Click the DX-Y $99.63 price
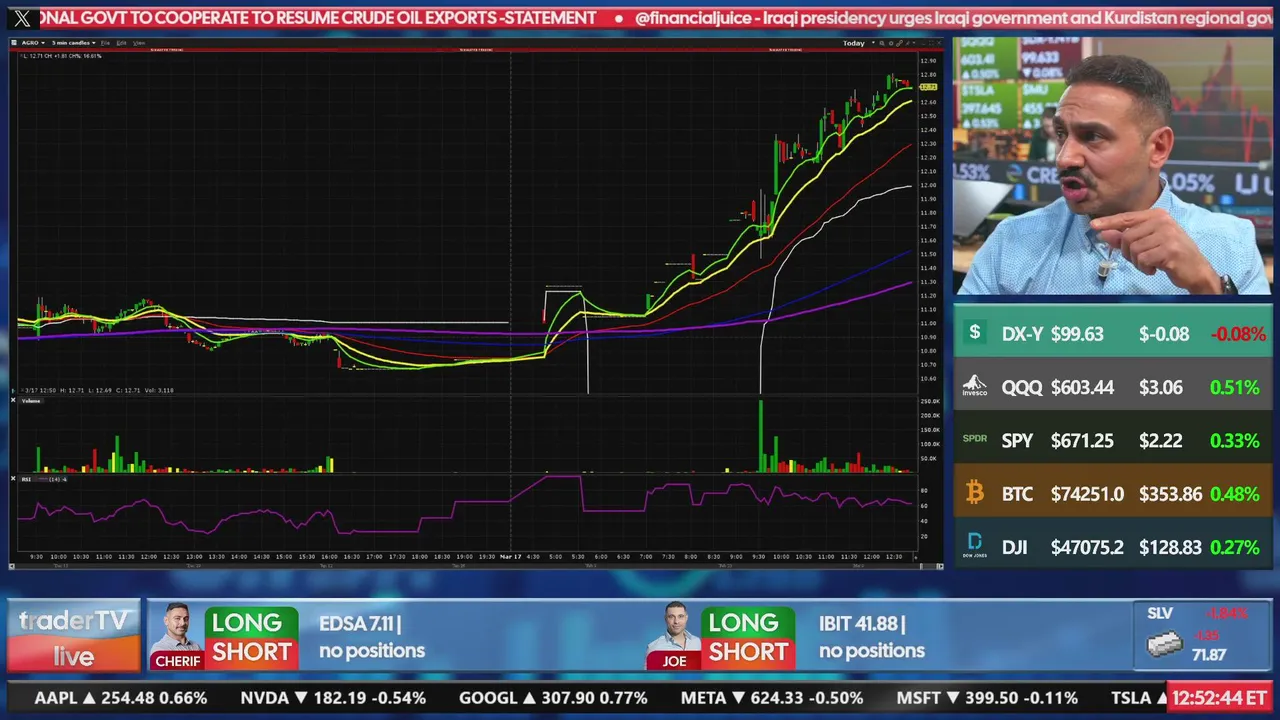Image resolution: width=1280 pixels, height=720 pixels. [x=1077, y=334]
